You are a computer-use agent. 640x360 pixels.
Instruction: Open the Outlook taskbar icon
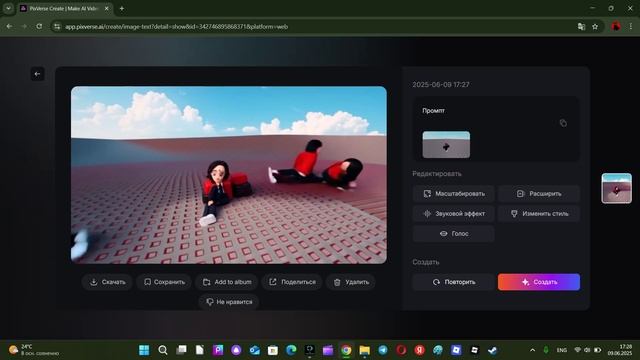[x=255, y=350]
